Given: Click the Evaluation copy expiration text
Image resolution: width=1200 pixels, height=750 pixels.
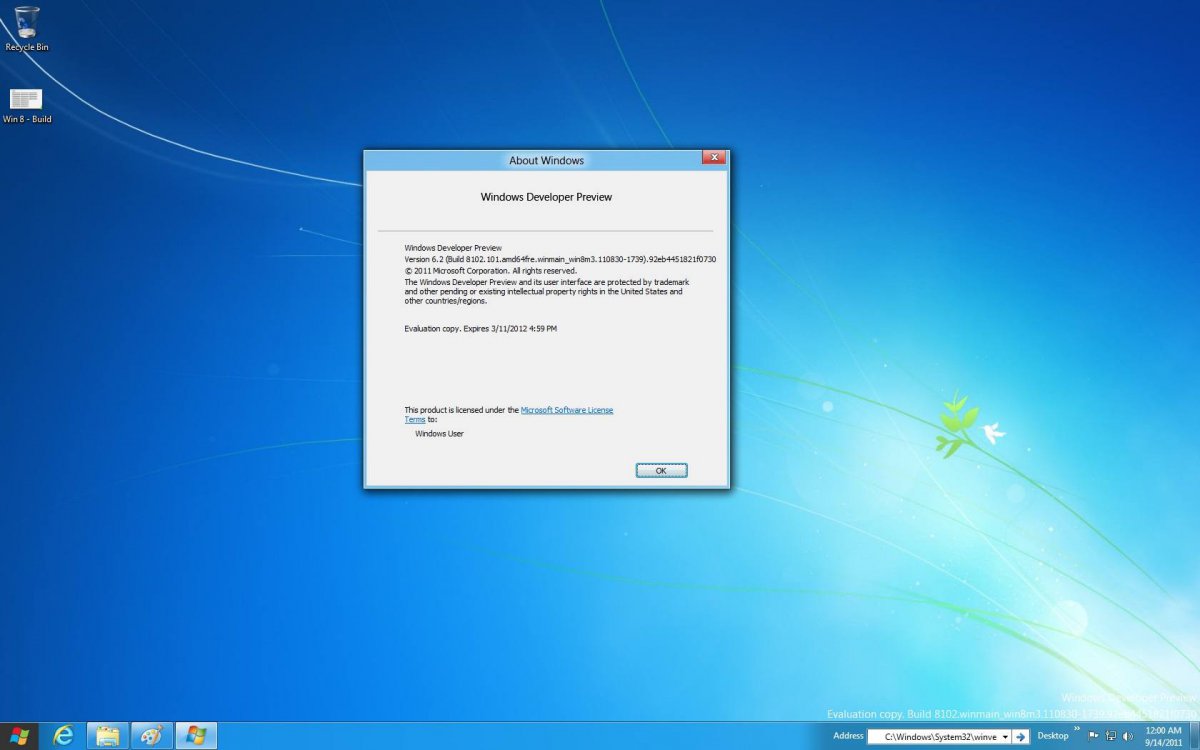Looking at the screenshot, I should pyautogui.click(x=481, y=328).
